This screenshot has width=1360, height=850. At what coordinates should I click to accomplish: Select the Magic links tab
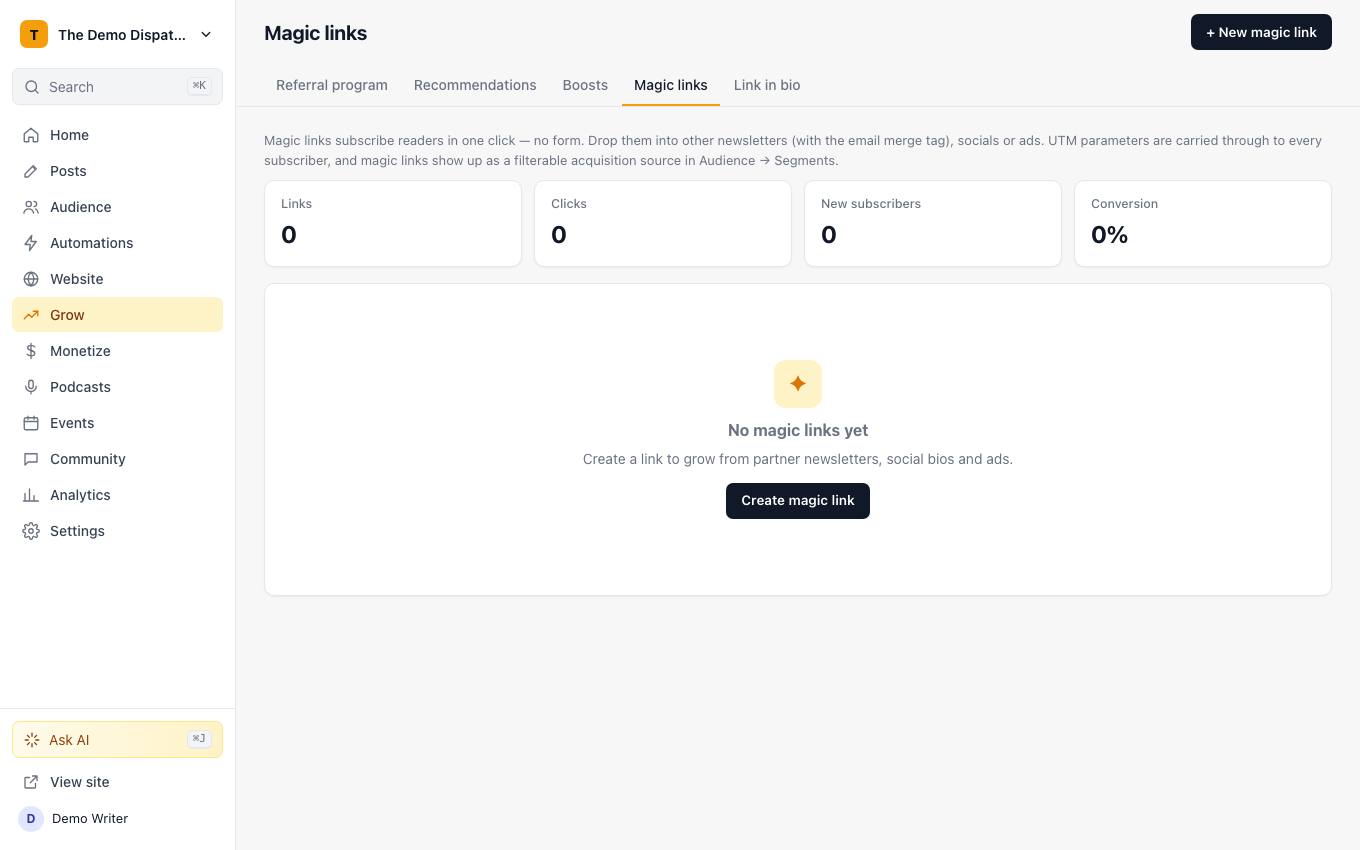coord(671,85)
